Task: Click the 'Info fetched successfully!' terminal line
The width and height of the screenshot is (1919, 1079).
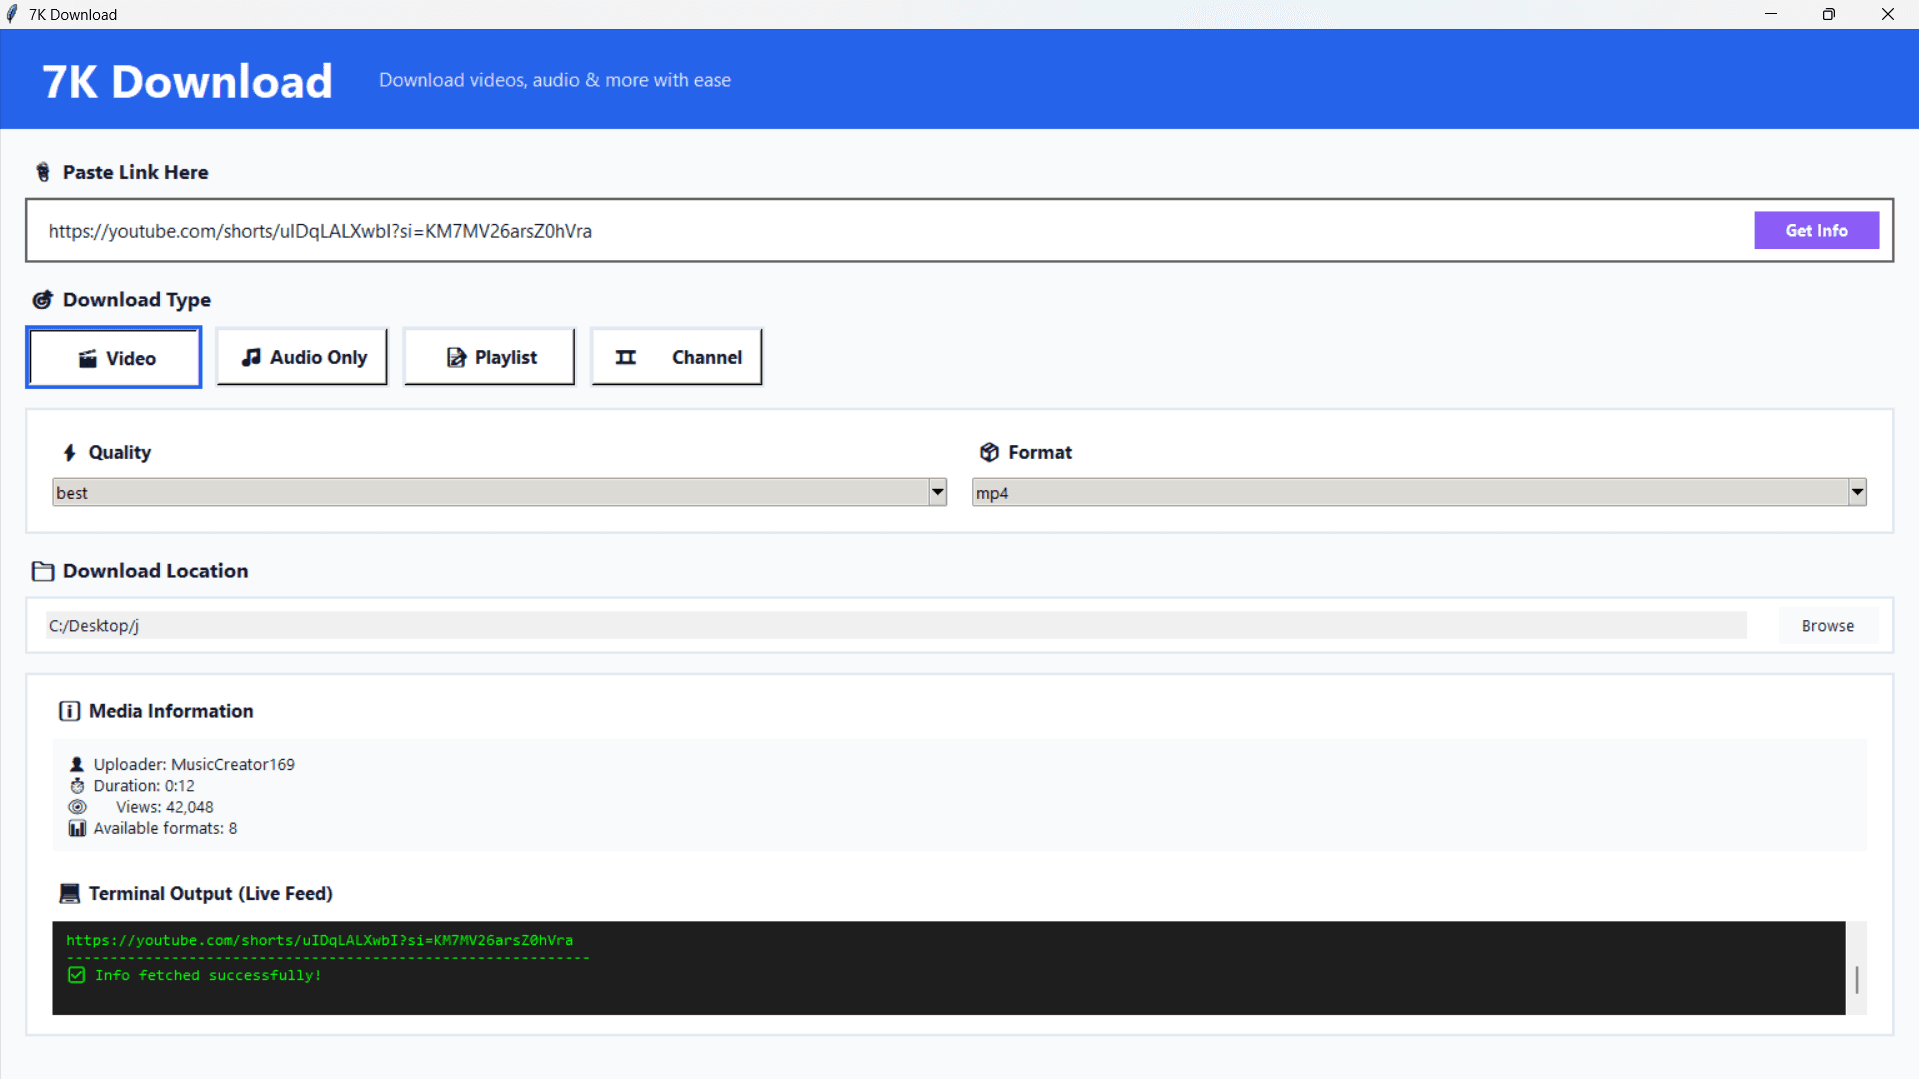Action: pyautogui.click(x=208, y=975)
